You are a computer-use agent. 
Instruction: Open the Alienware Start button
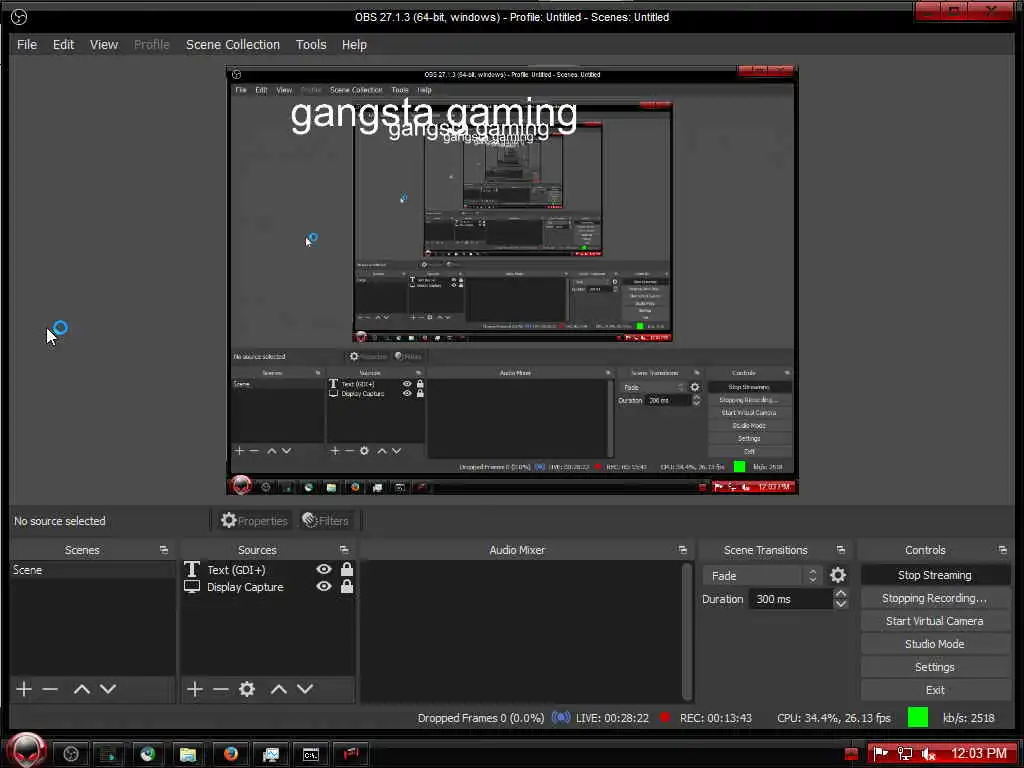point(26,751)
